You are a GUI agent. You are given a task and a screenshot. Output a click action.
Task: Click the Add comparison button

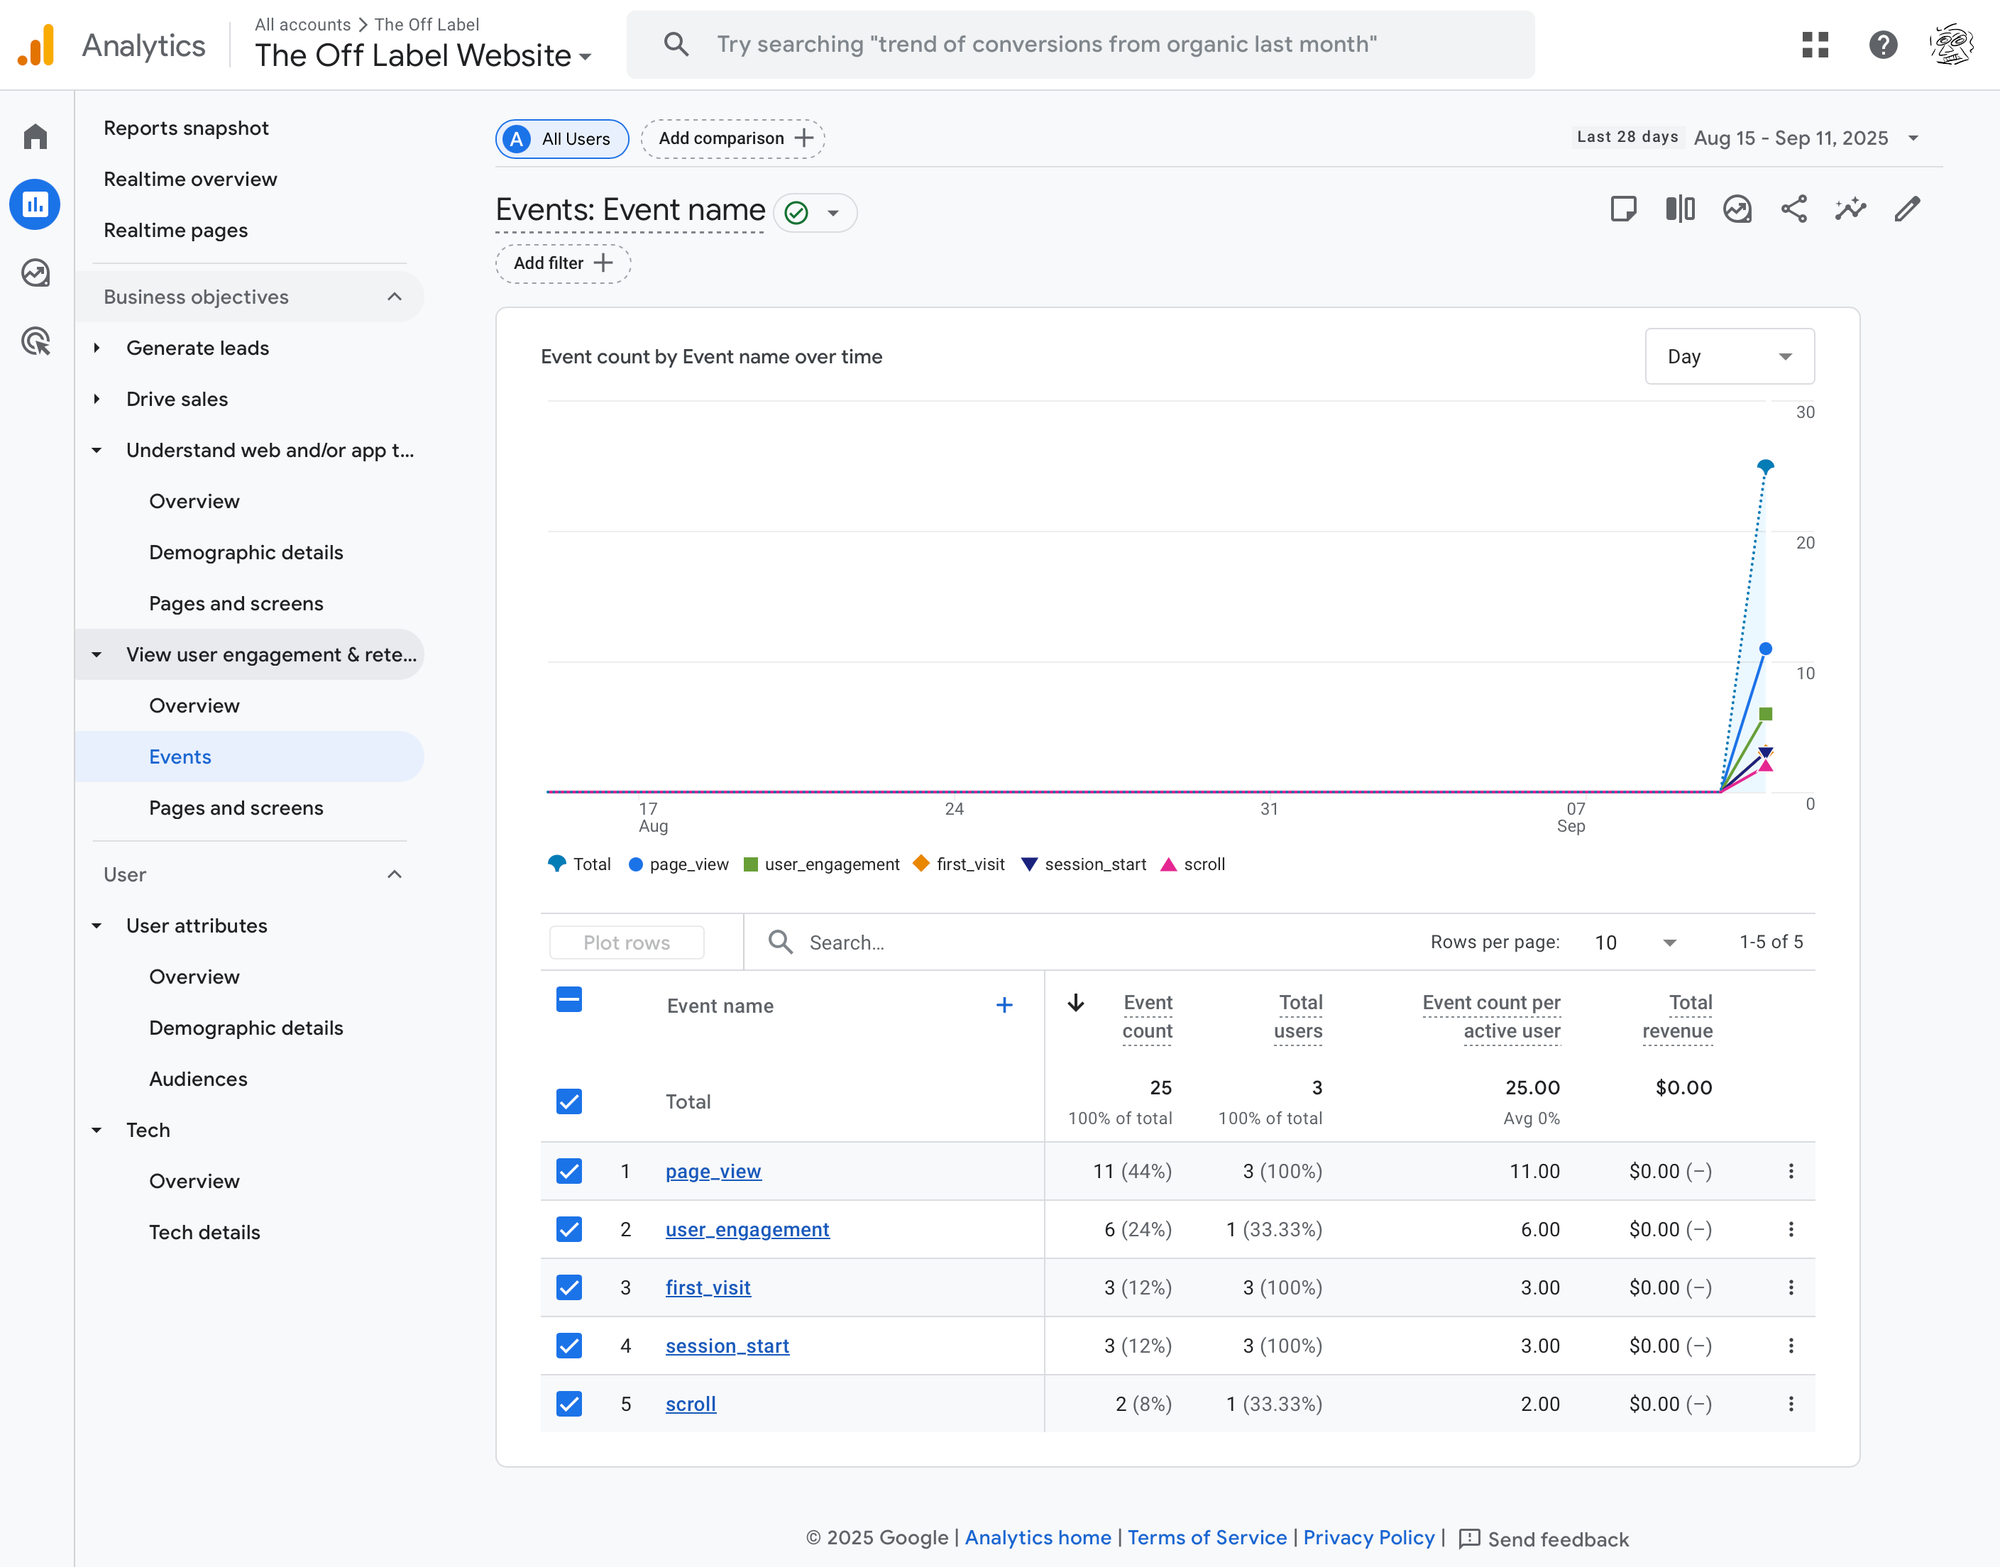(733, 138)
